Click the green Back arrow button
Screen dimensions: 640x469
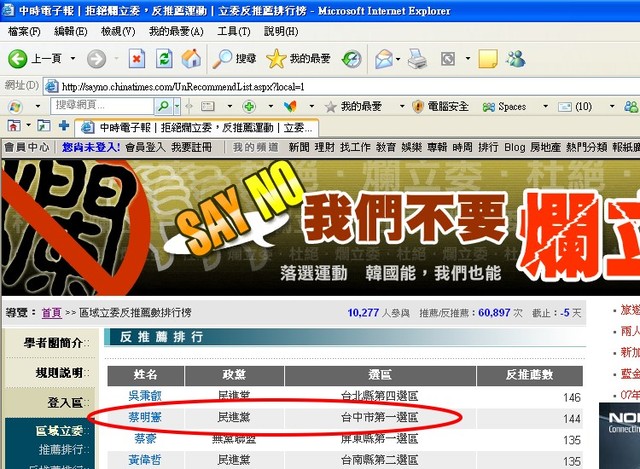pyautogui.click(x=18, y=59)
